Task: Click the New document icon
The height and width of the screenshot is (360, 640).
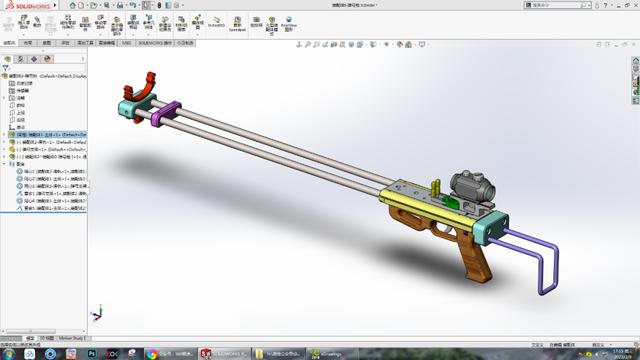Action: tap(82, 5)
